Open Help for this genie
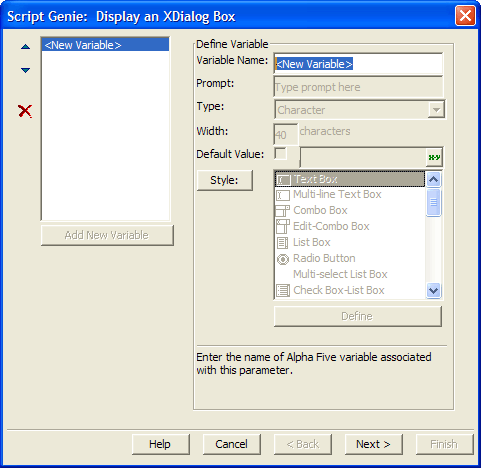The image size is (481, 468). [161, 444]
